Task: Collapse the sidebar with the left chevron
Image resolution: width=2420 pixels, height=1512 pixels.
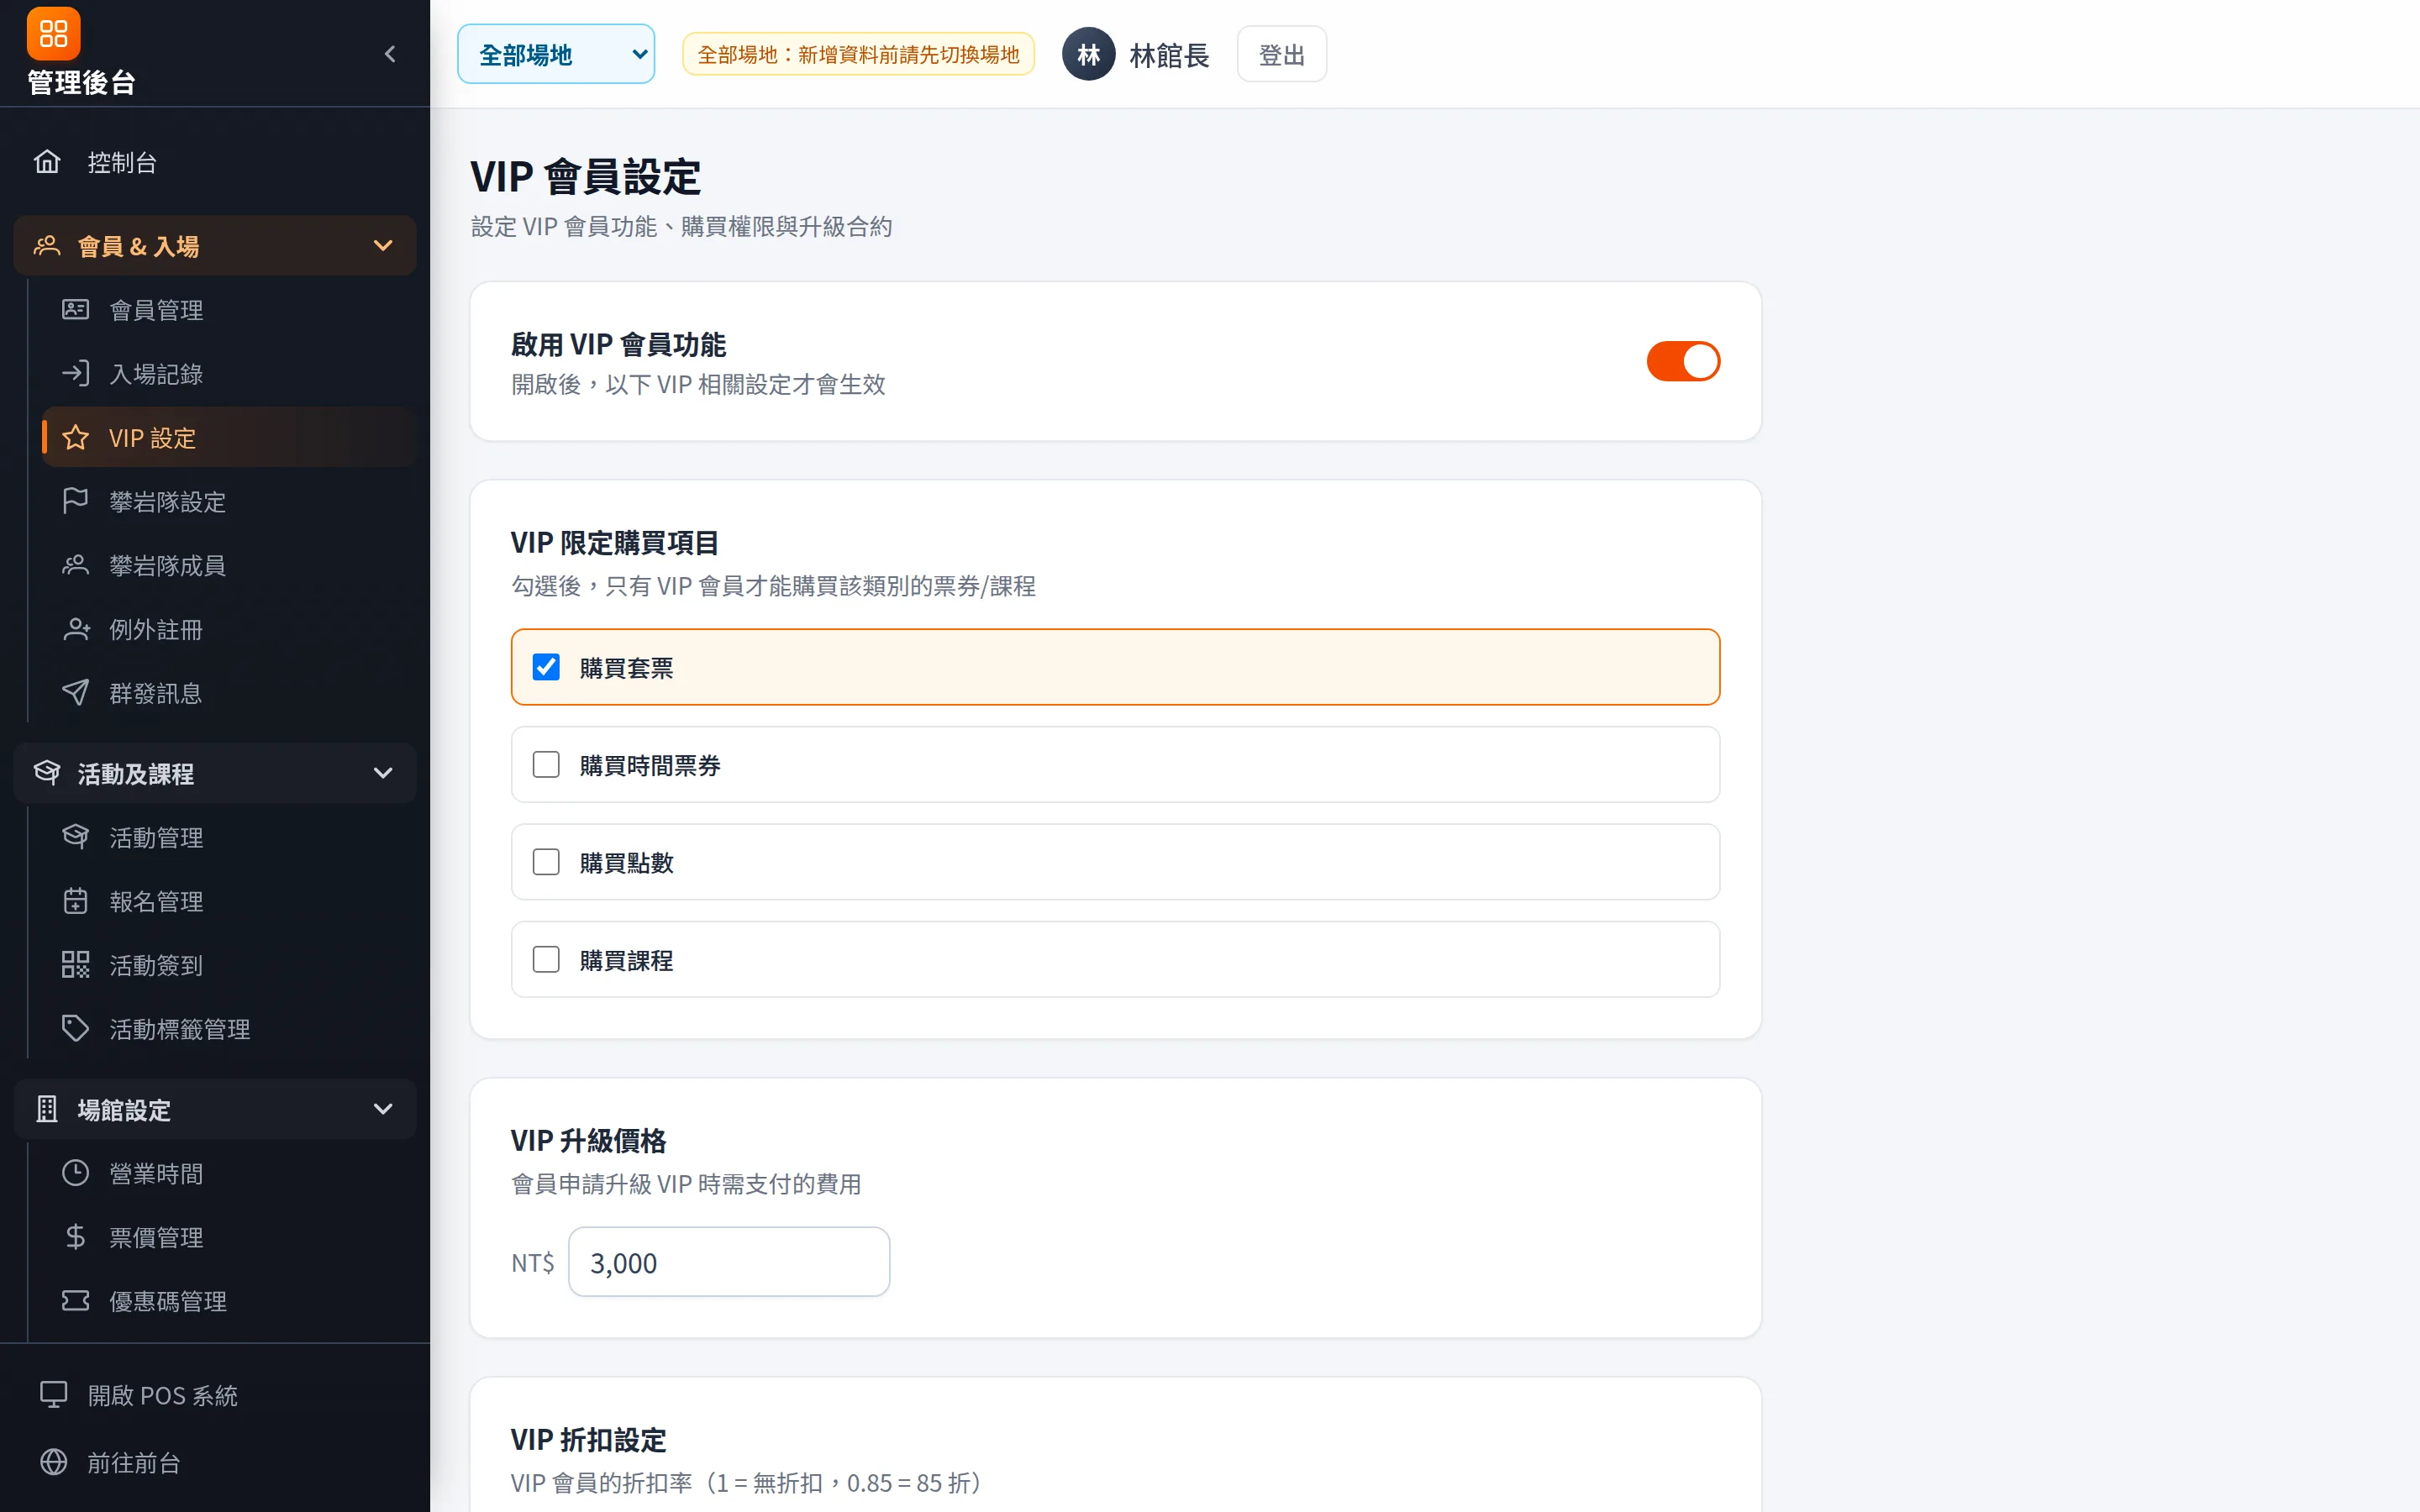Action: click(390, 54)
